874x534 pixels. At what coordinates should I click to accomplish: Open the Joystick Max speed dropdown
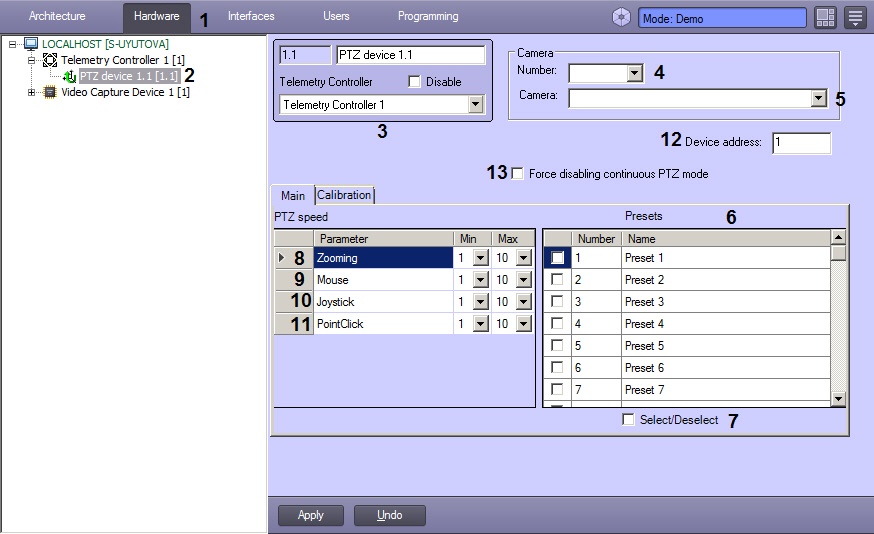[523, 302]
